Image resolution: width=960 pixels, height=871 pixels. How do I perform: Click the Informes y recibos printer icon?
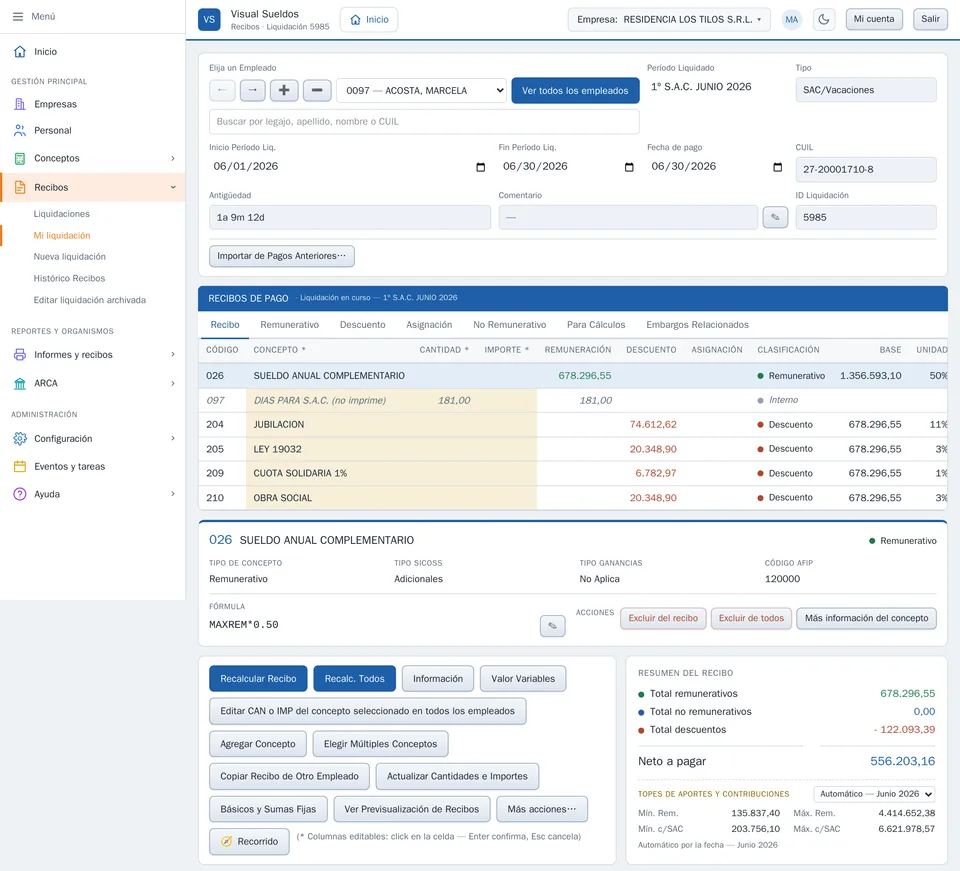20,354
